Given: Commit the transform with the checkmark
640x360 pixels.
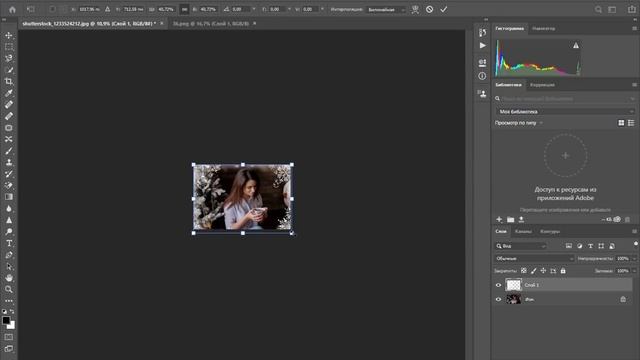Looking at the screenshot, I should (444, 9).
